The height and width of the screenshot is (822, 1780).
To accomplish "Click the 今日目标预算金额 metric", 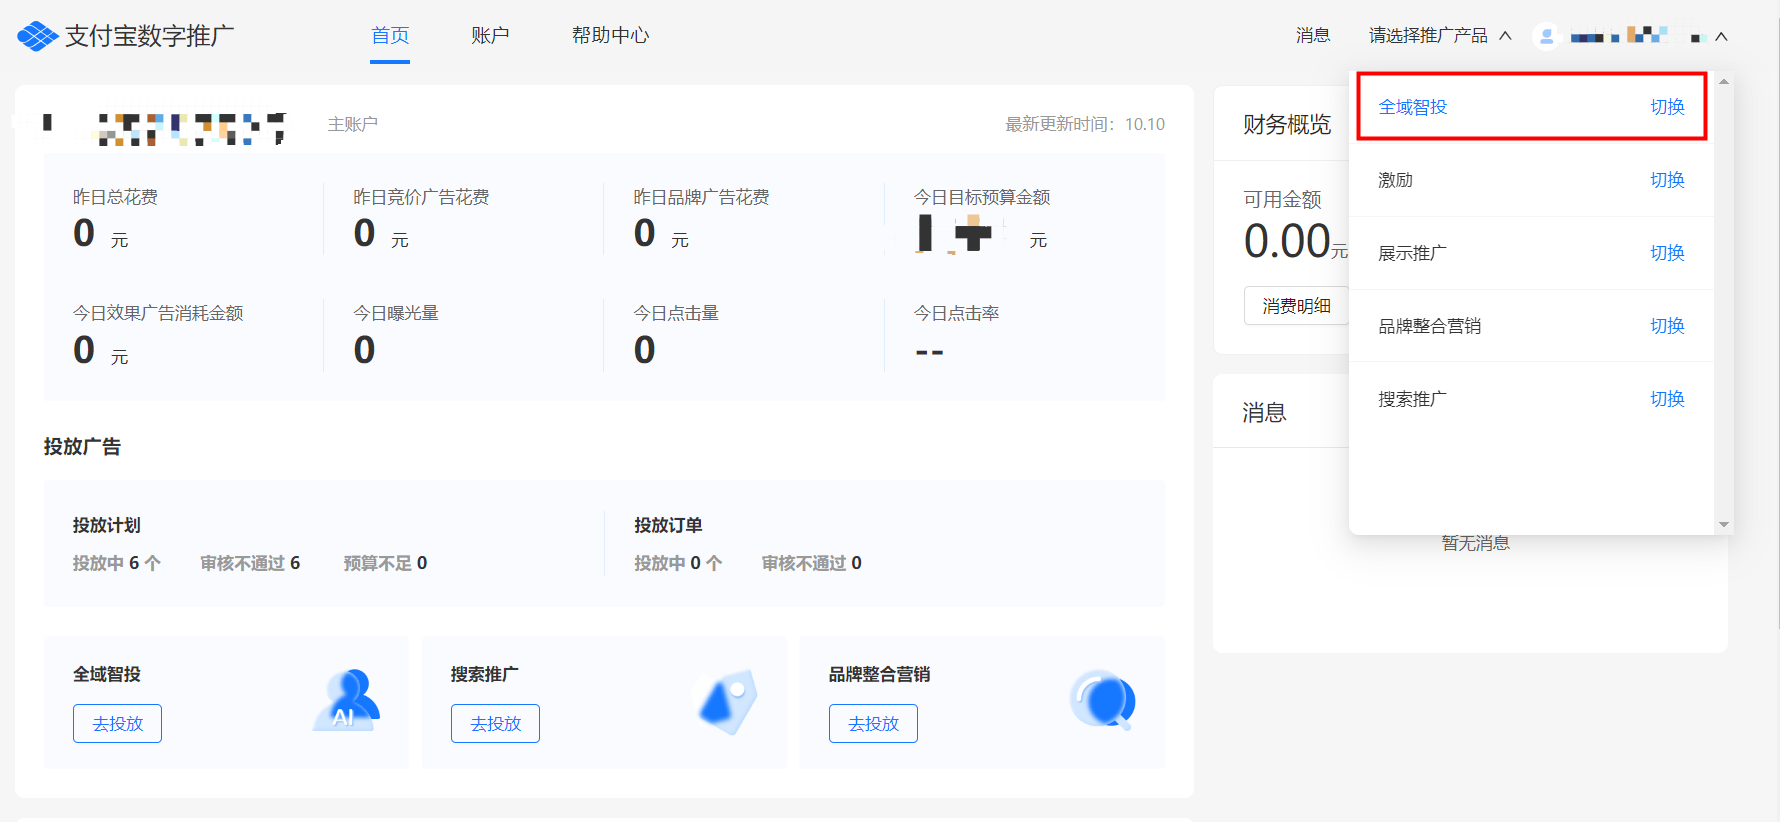I will [982, 219].
